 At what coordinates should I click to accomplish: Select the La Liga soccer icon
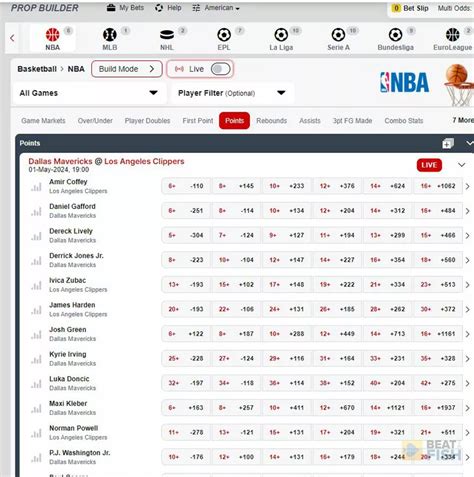(281, 35)
